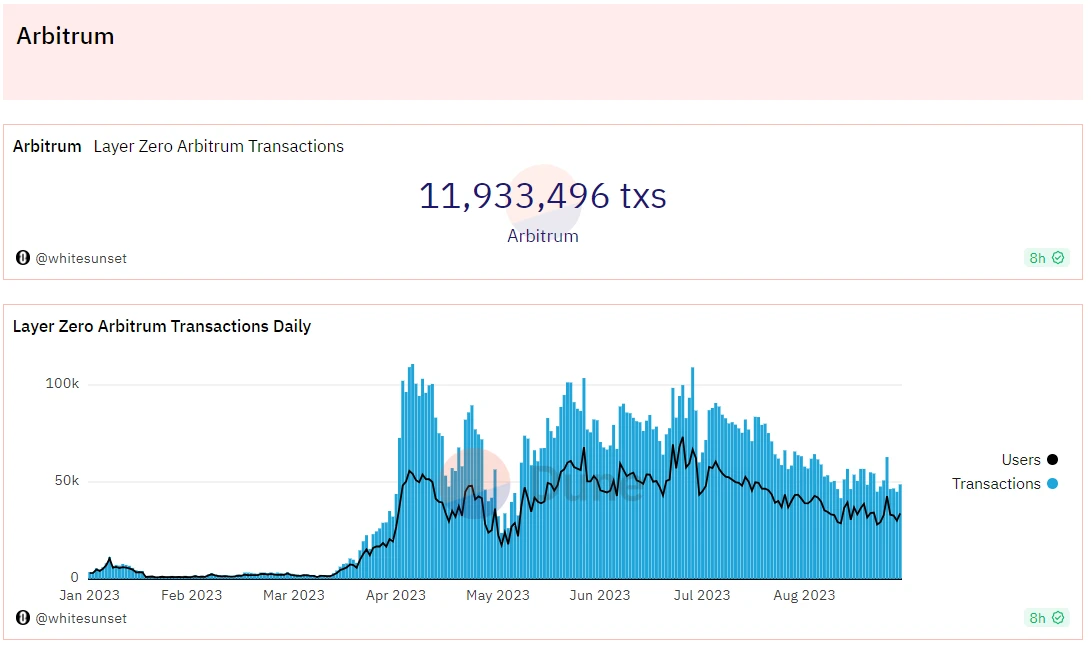Click the 8h refresh badge in the counter panel
The image size is (1091, 648).
[x=1046, y=258]
